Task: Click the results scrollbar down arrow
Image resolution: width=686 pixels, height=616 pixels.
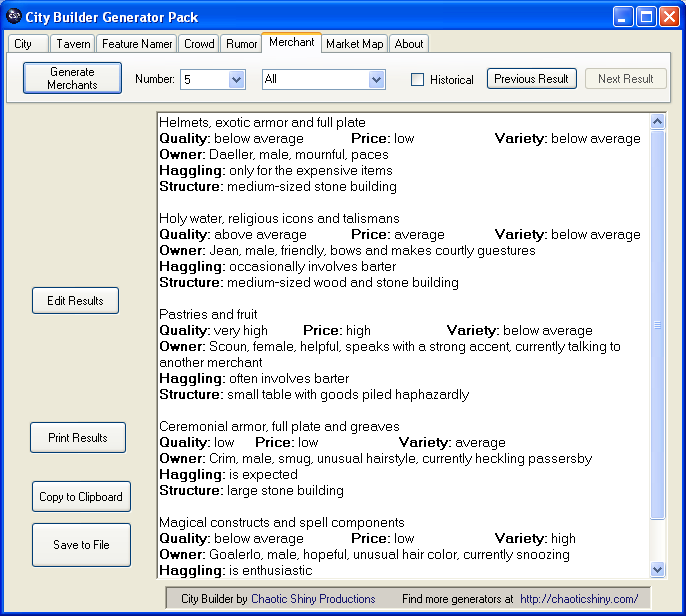Action: (657, 569)
